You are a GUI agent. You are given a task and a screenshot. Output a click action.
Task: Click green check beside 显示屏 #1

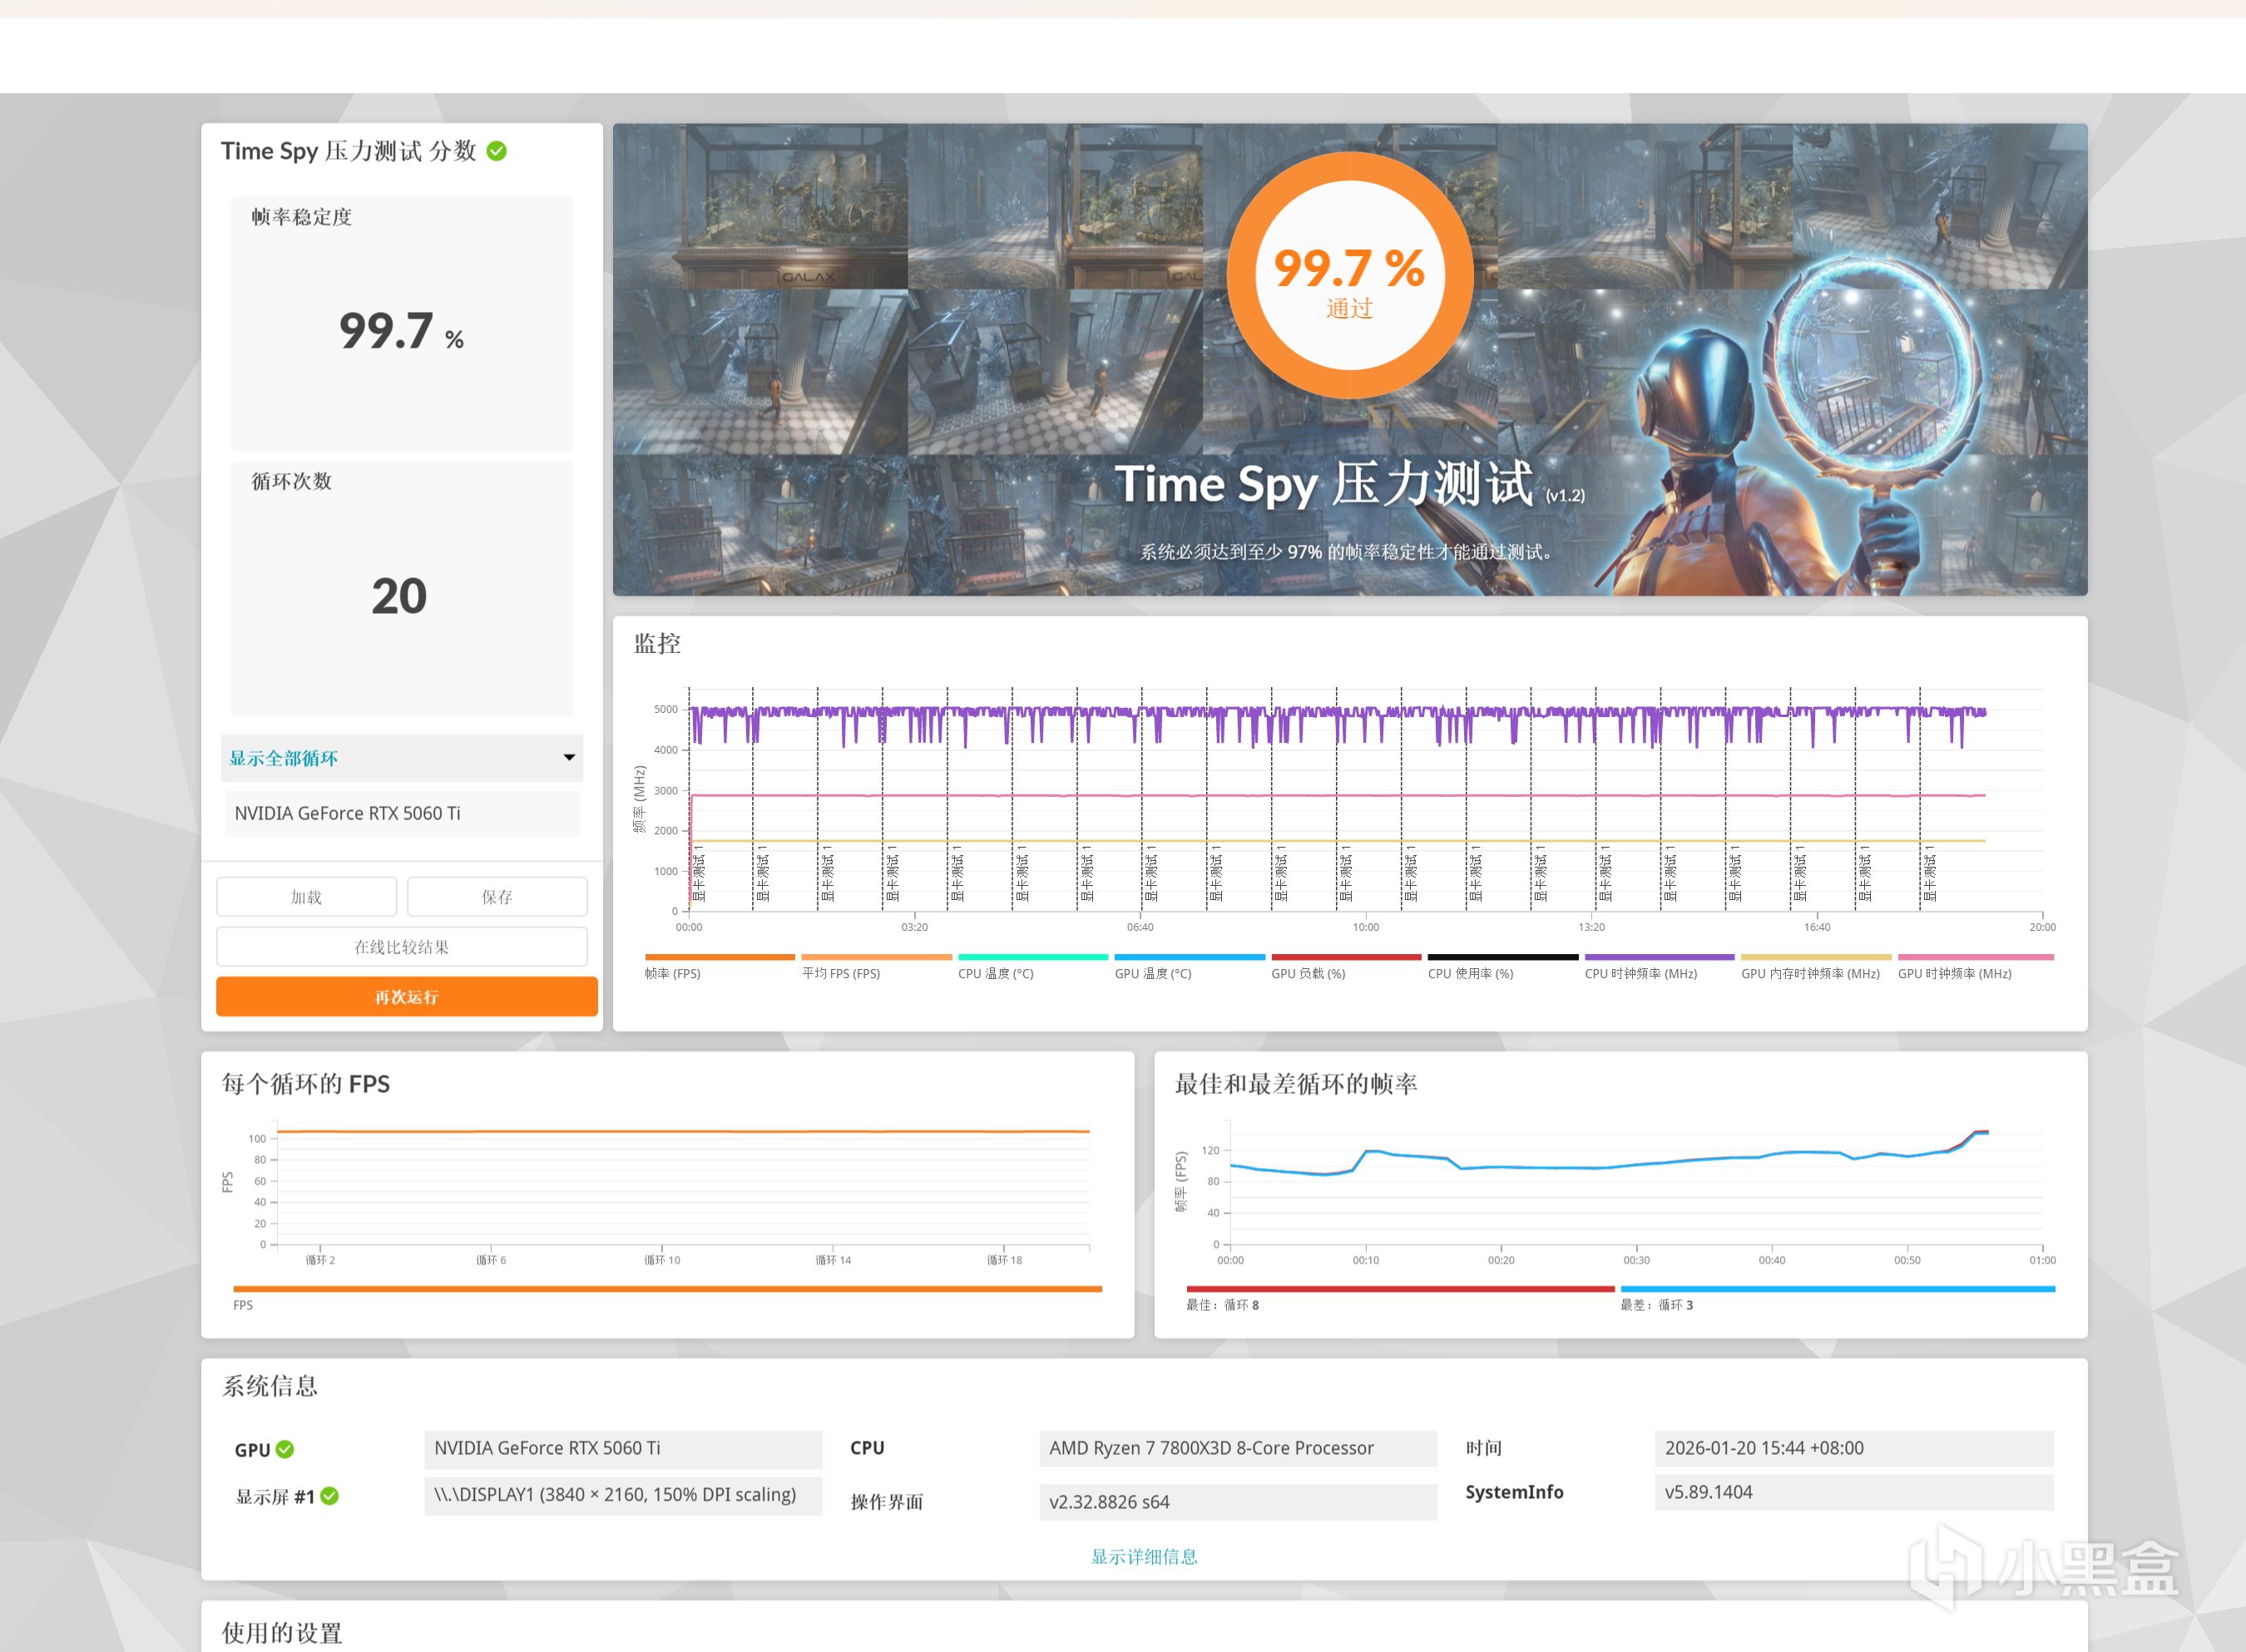coord(330,1496)
